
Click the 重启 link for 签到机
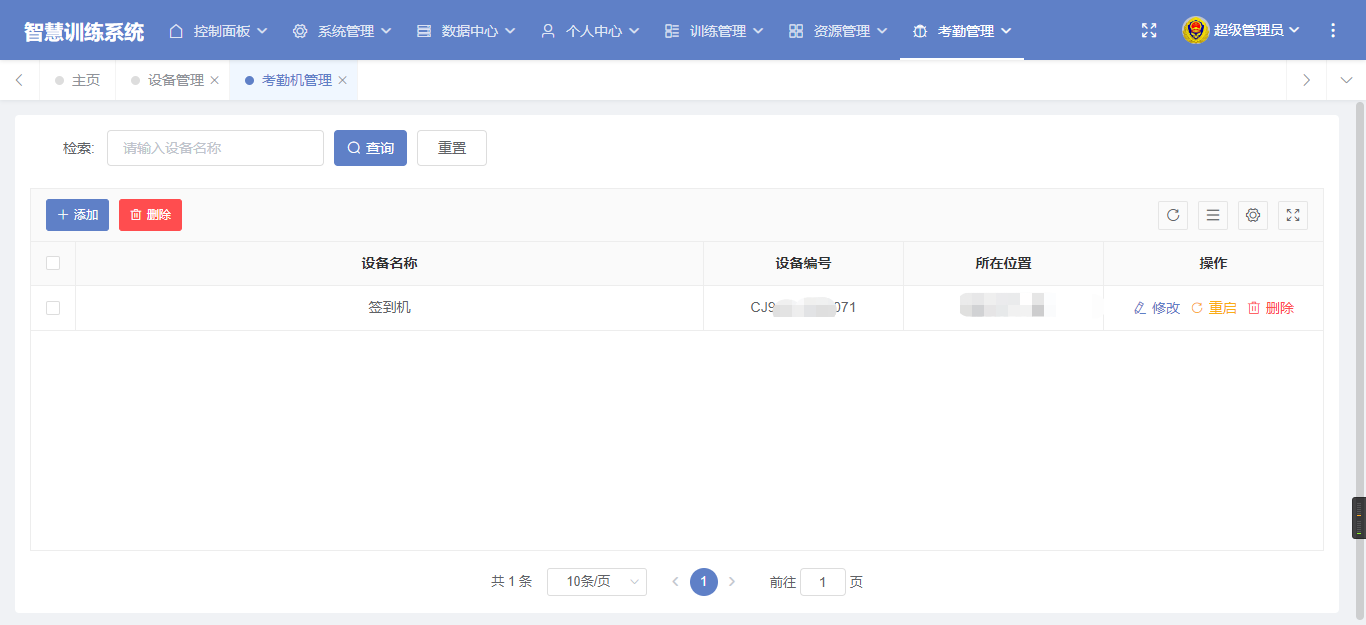[1214, 308]
